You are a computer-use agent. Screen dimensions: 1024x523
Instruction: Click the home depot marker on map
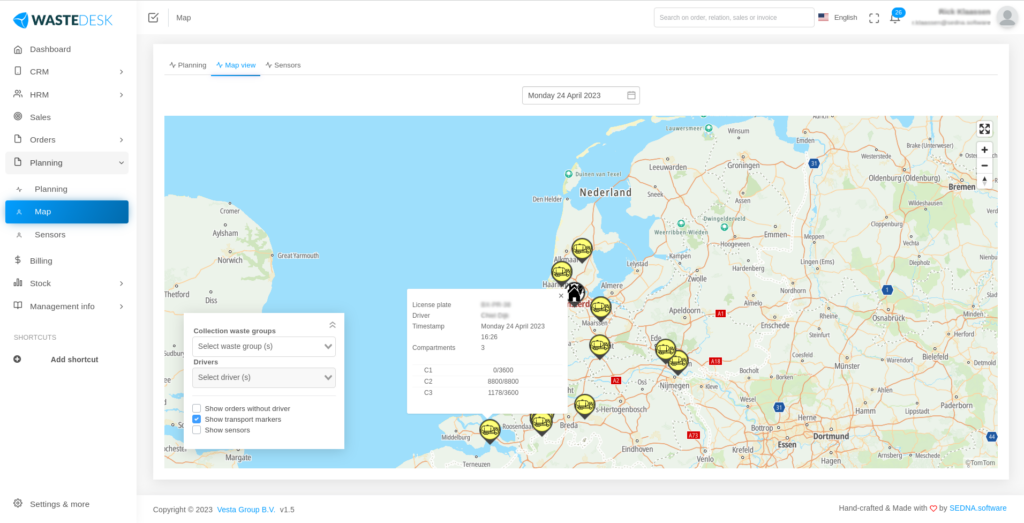tap(574, 294)
